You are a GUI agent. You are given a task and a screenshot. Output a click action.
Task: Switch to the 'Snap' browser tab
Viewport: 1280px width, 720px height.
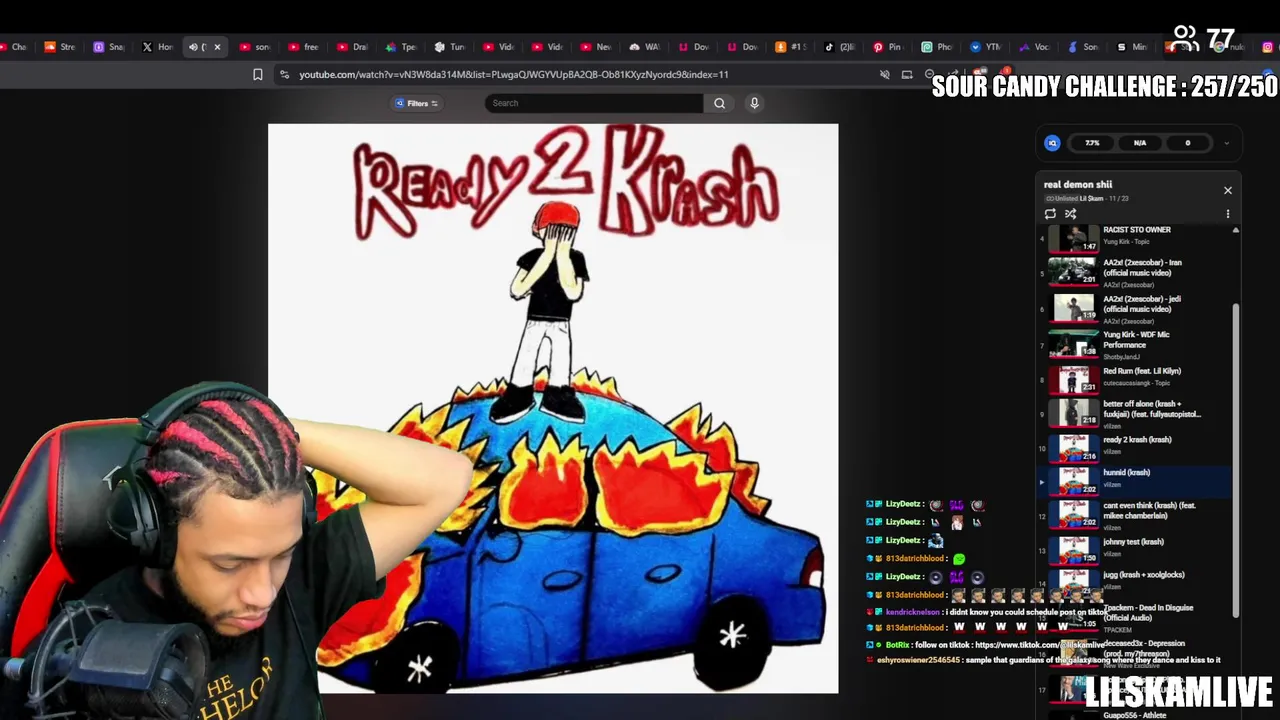tap(109, 47)
